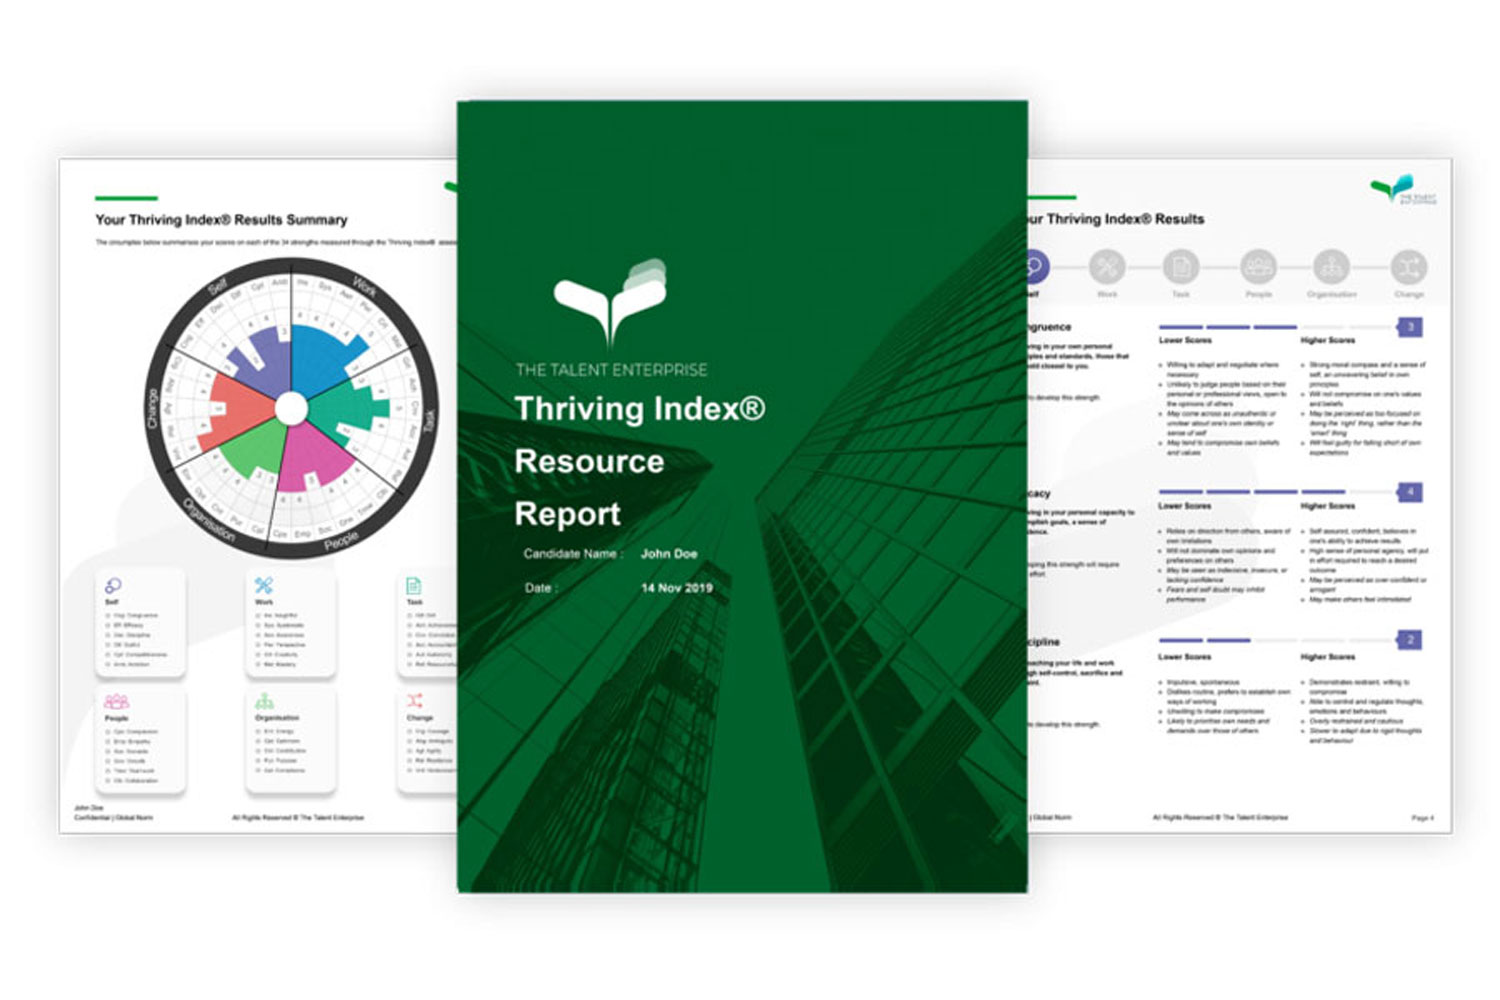This screenshot has height=1000, width=1500.
Task: Select the Change step icon on results page
Action: click(x=1409, y=268)
